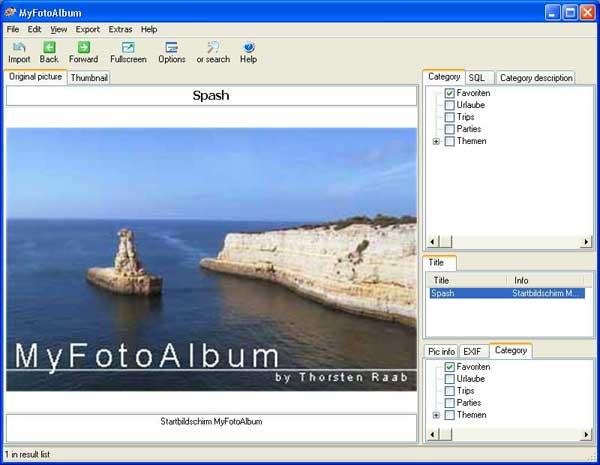Maximize the MyFotoAlbum window

tap(570, 13)
